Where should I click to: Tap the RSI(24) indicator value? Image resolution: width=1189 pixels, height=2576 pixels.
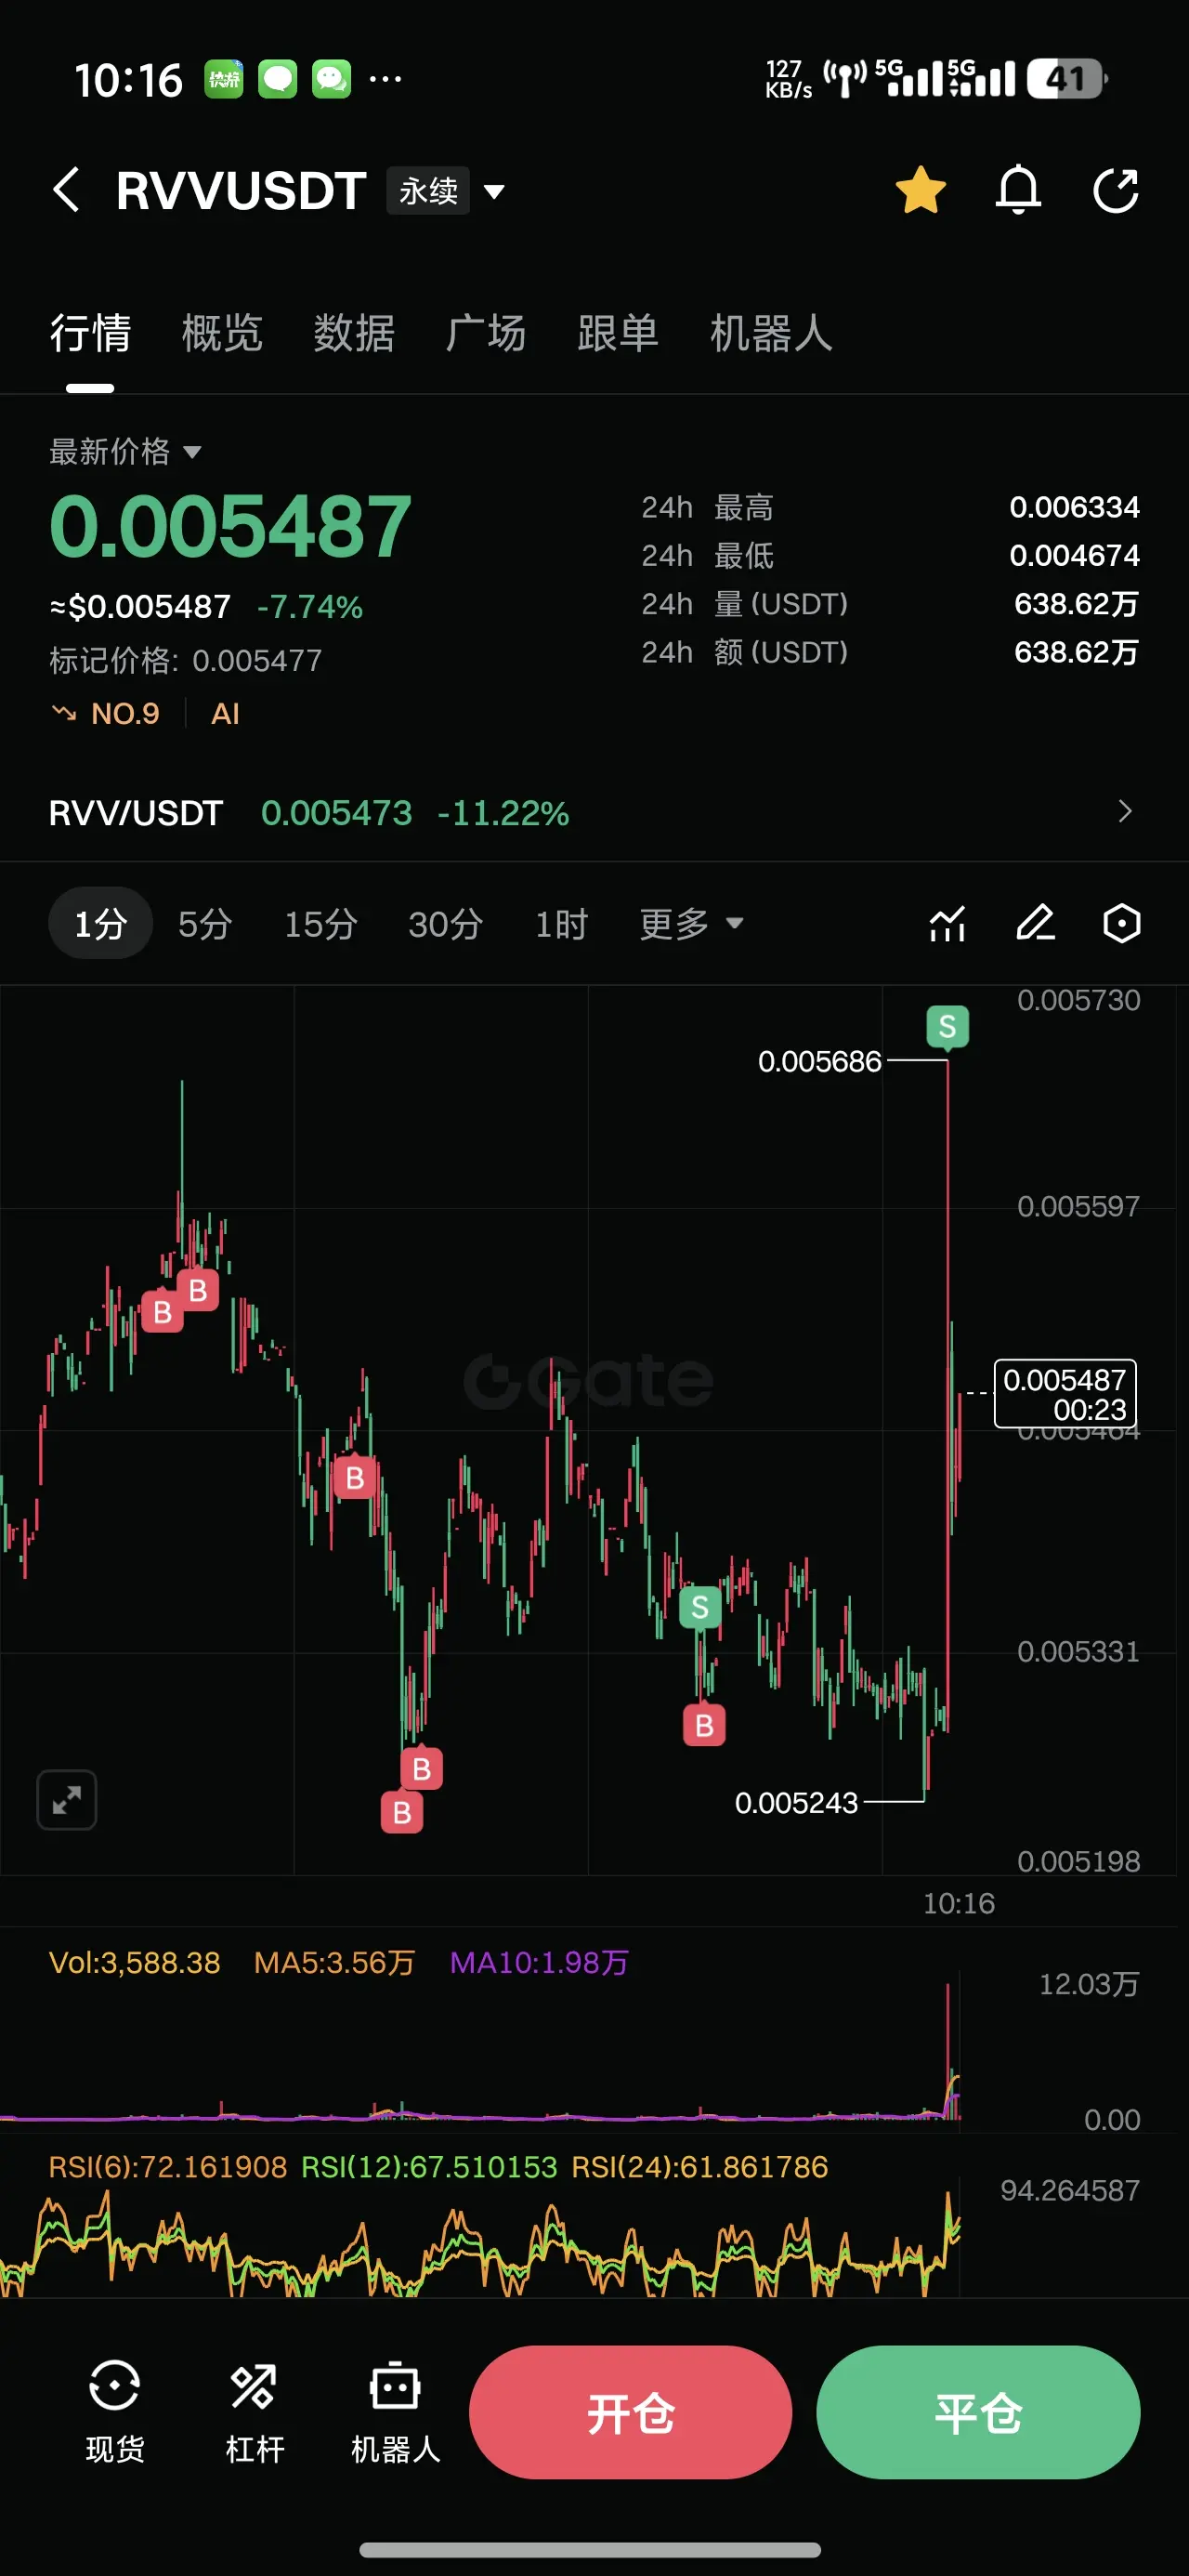pos(700,2167)
